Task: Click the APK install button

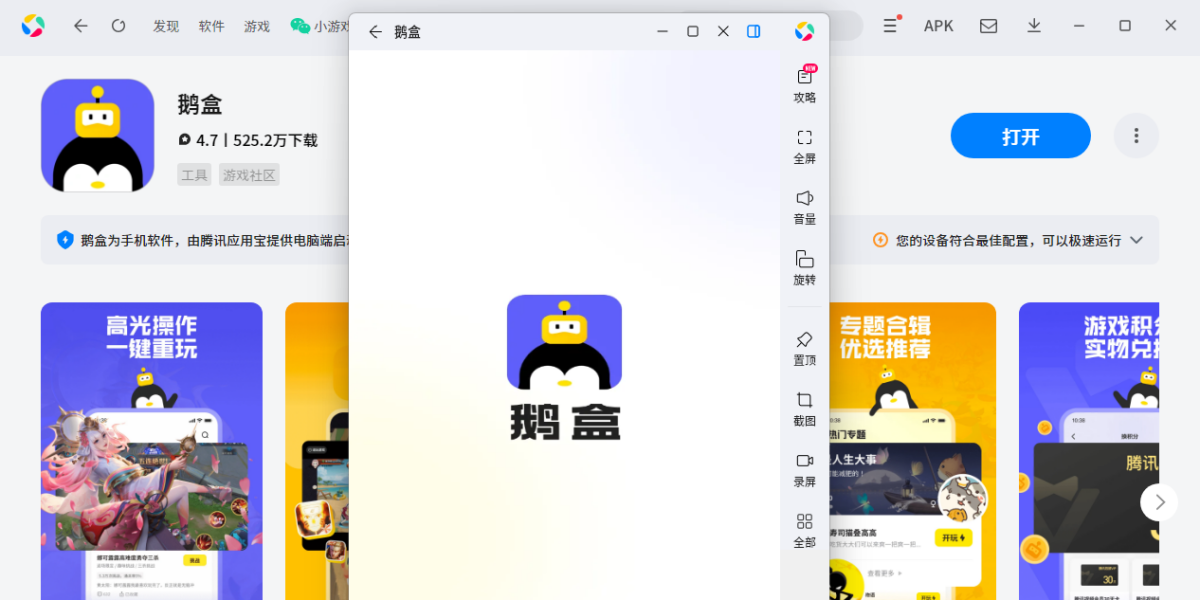Action: (x=938, y=26)
